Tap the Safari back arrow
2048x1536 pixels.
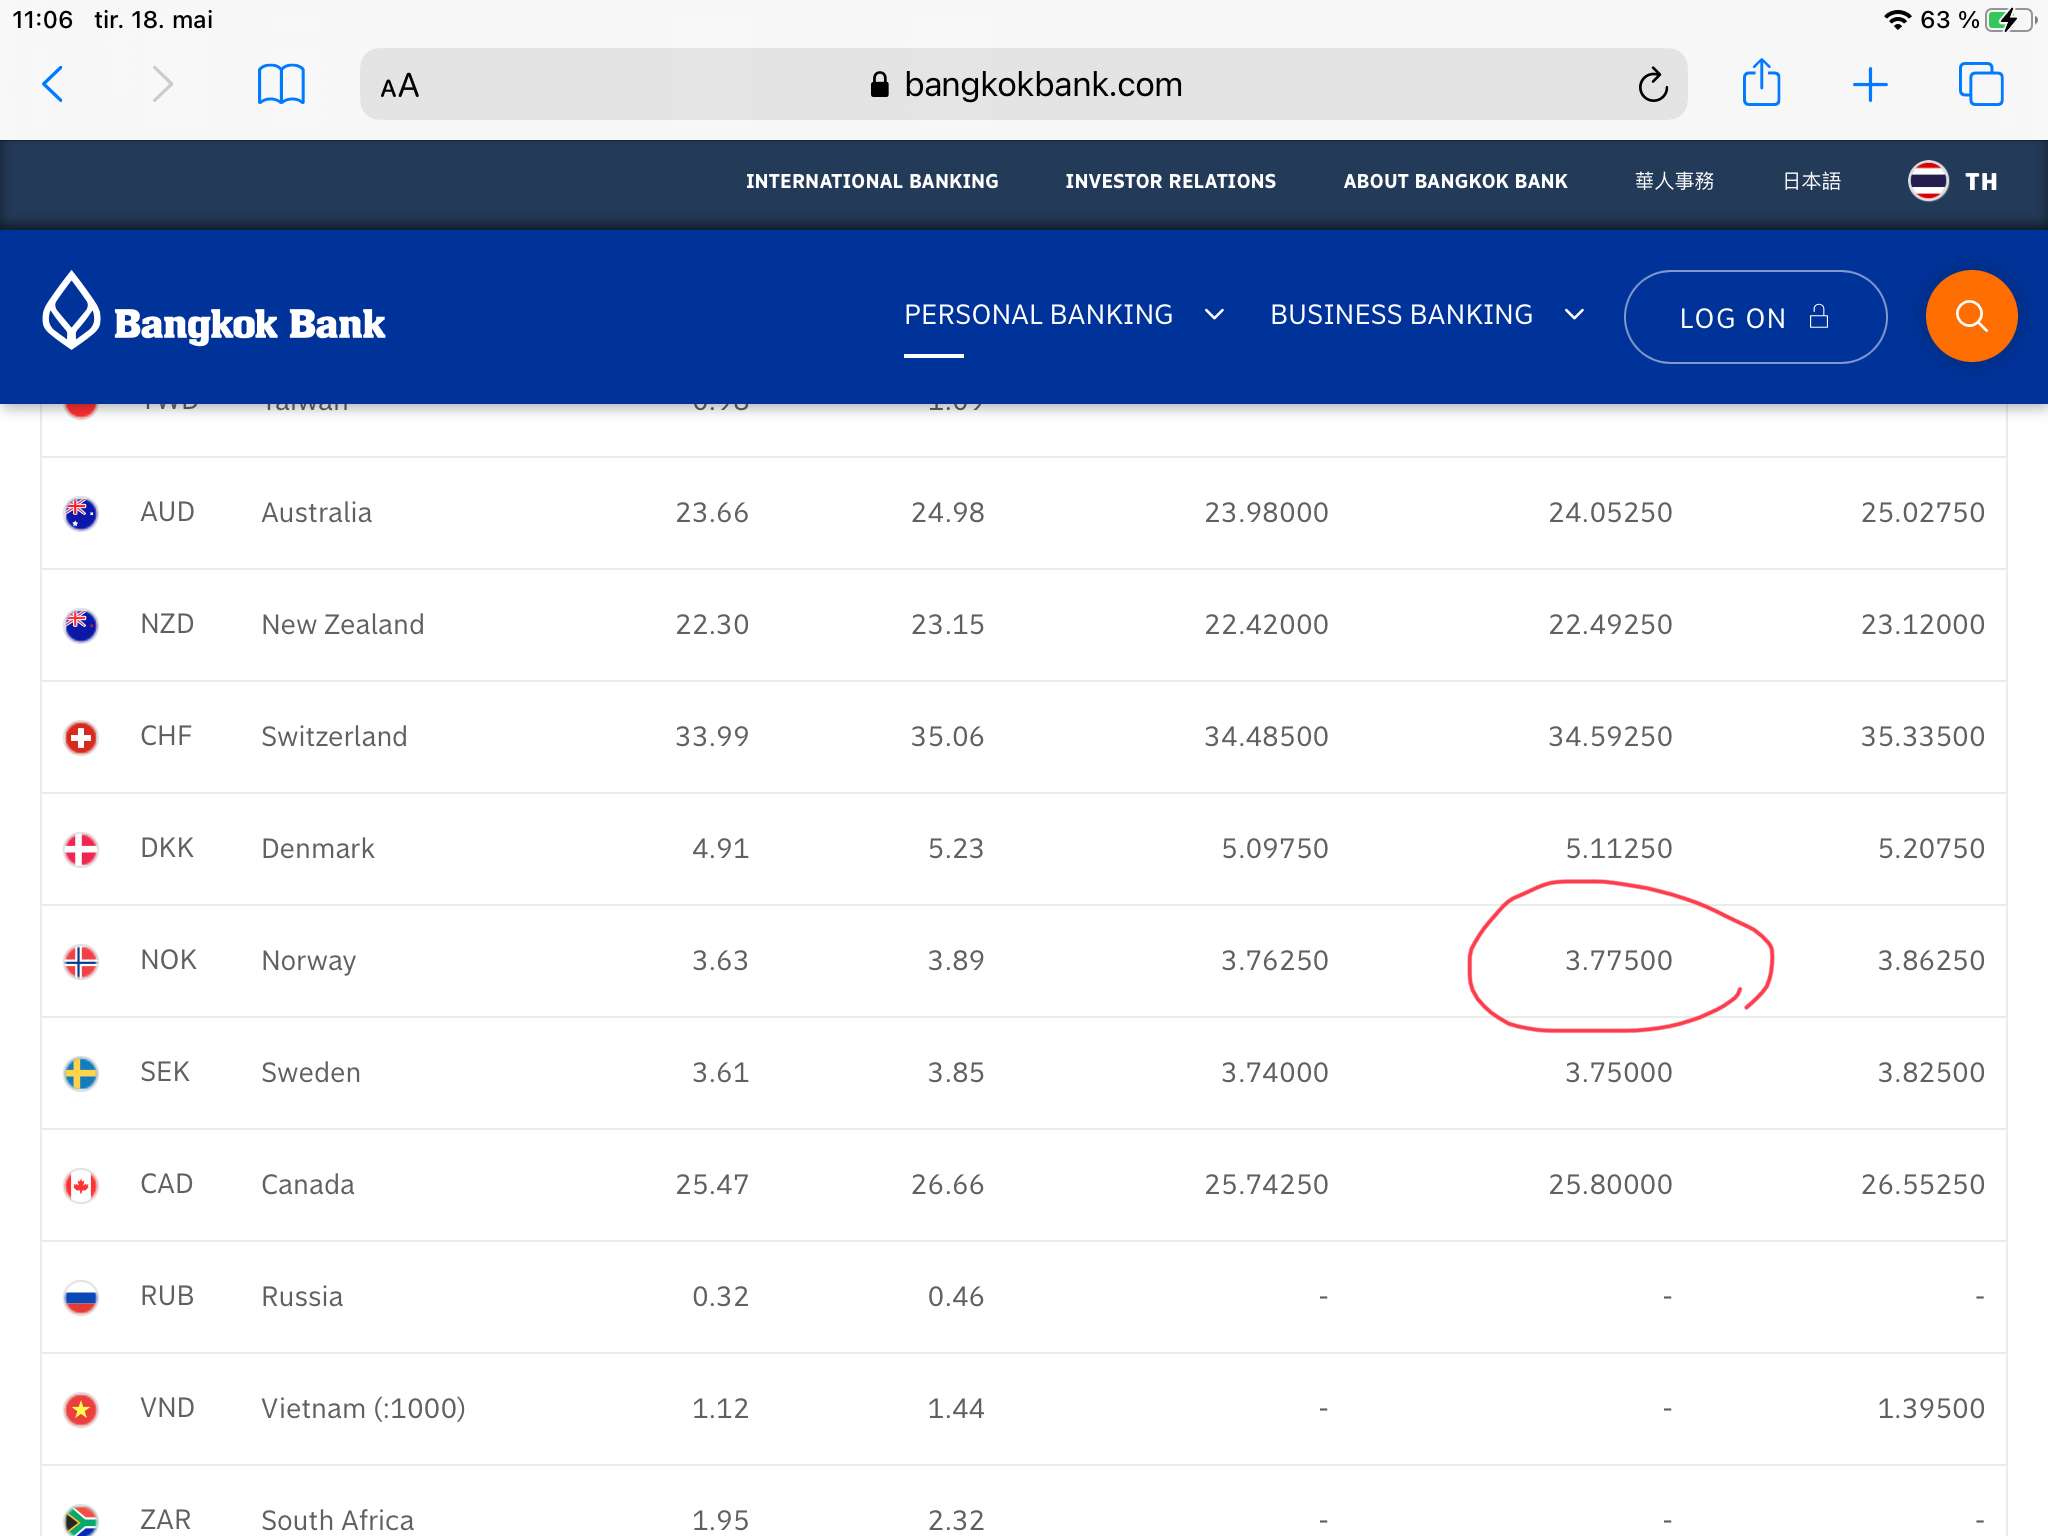[54, 84]
